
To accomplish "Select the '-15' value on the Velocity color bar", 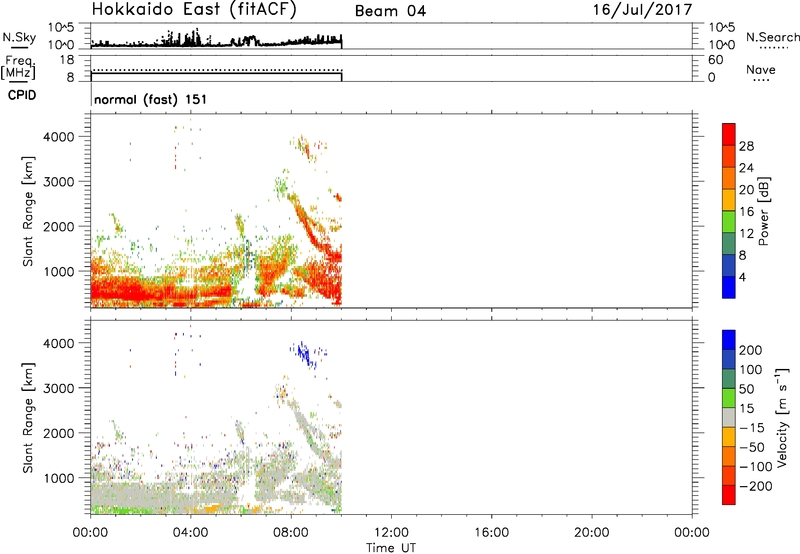I will coord(752,428).
